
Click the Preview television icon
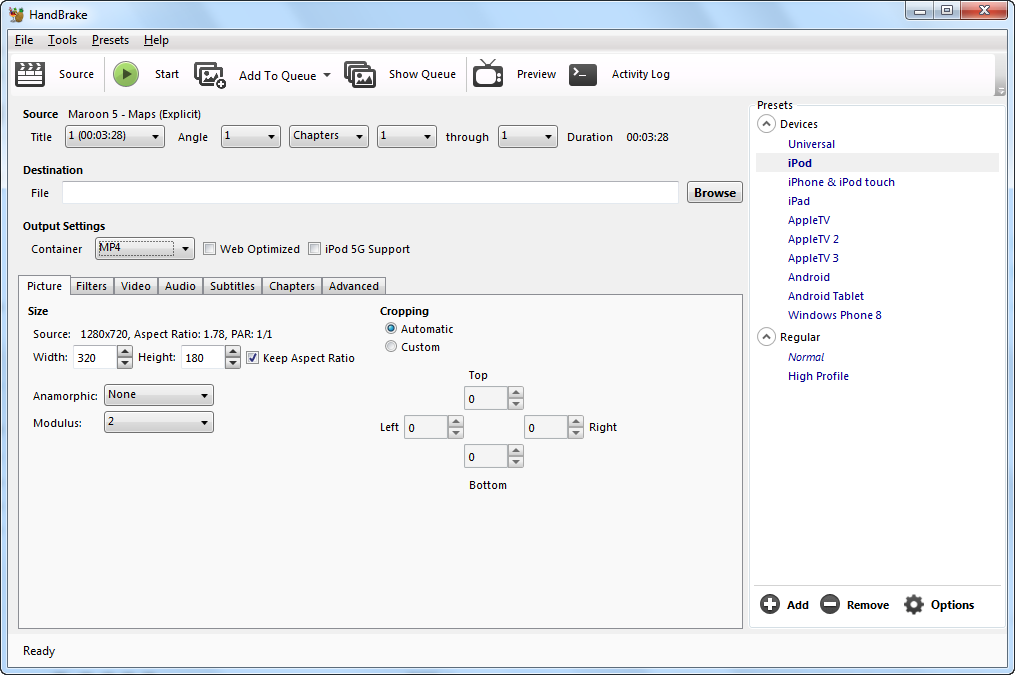coord(488,74)
